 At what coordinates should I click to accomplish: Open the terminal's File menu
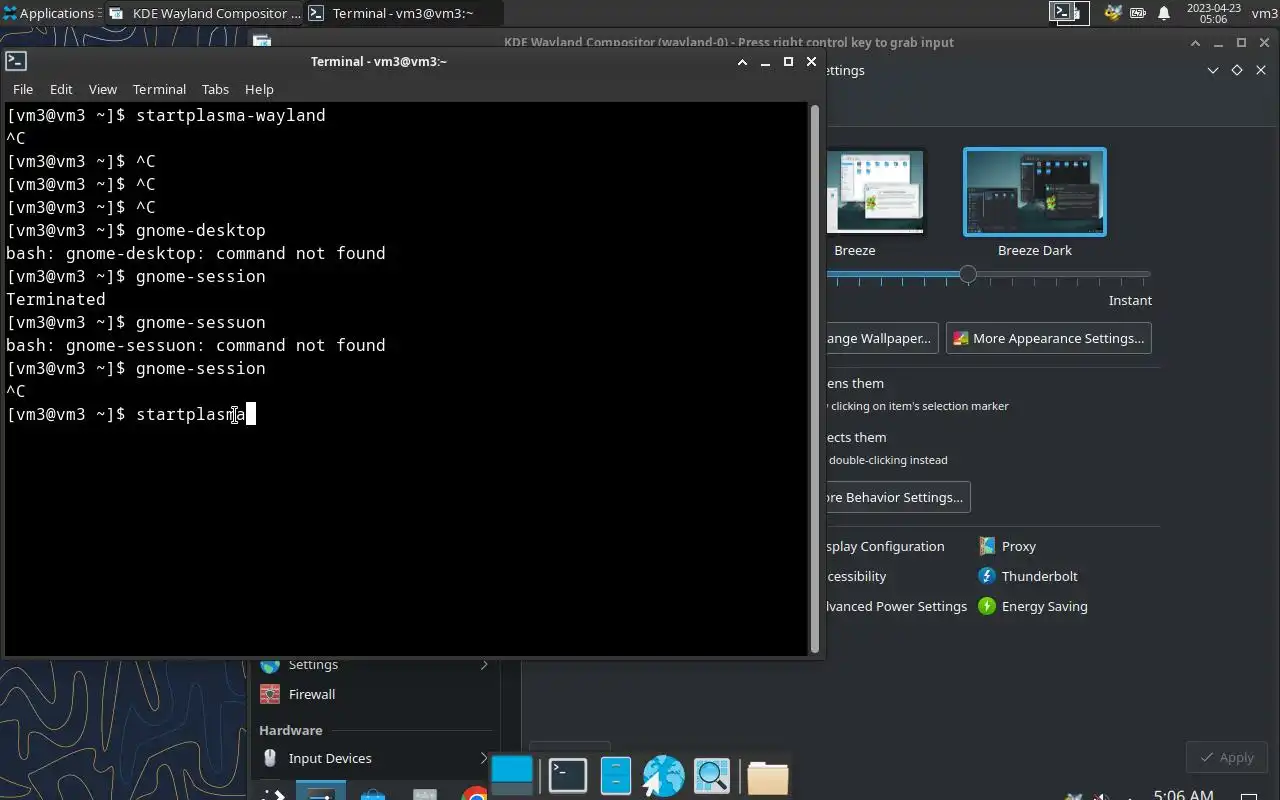[x=23, y=89]
